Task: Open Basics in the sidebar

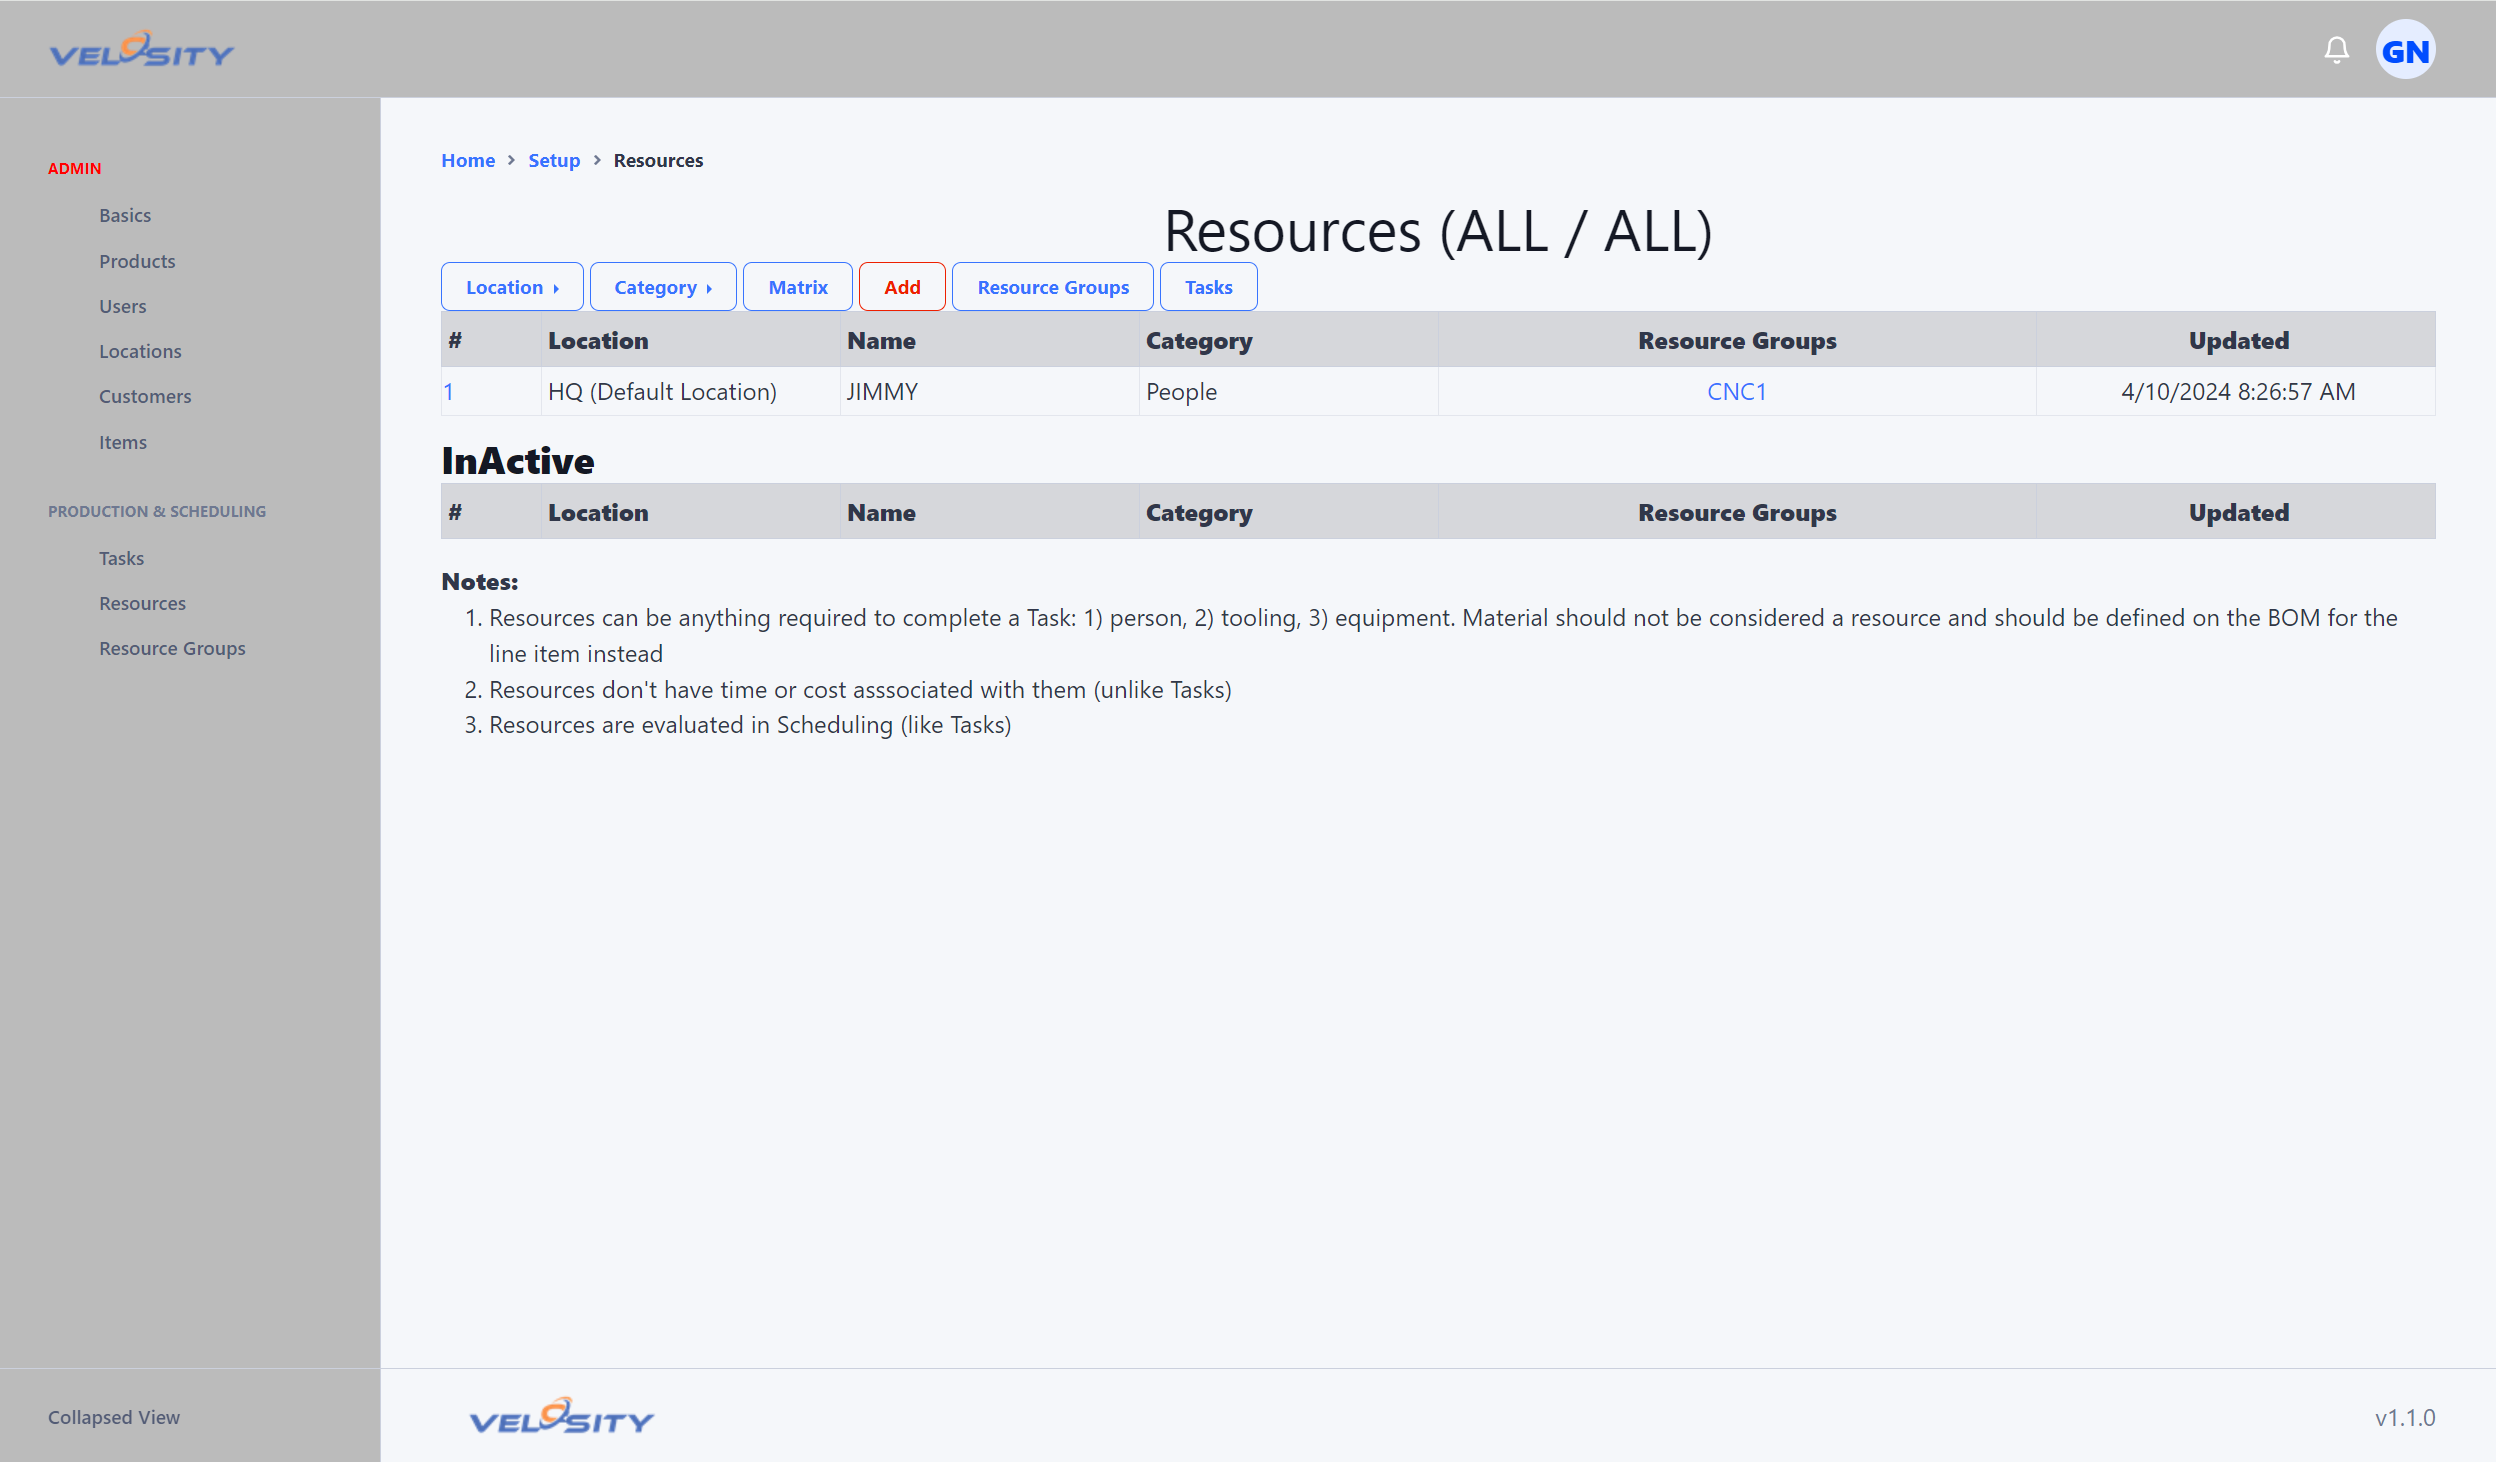Action: [125, 215]
